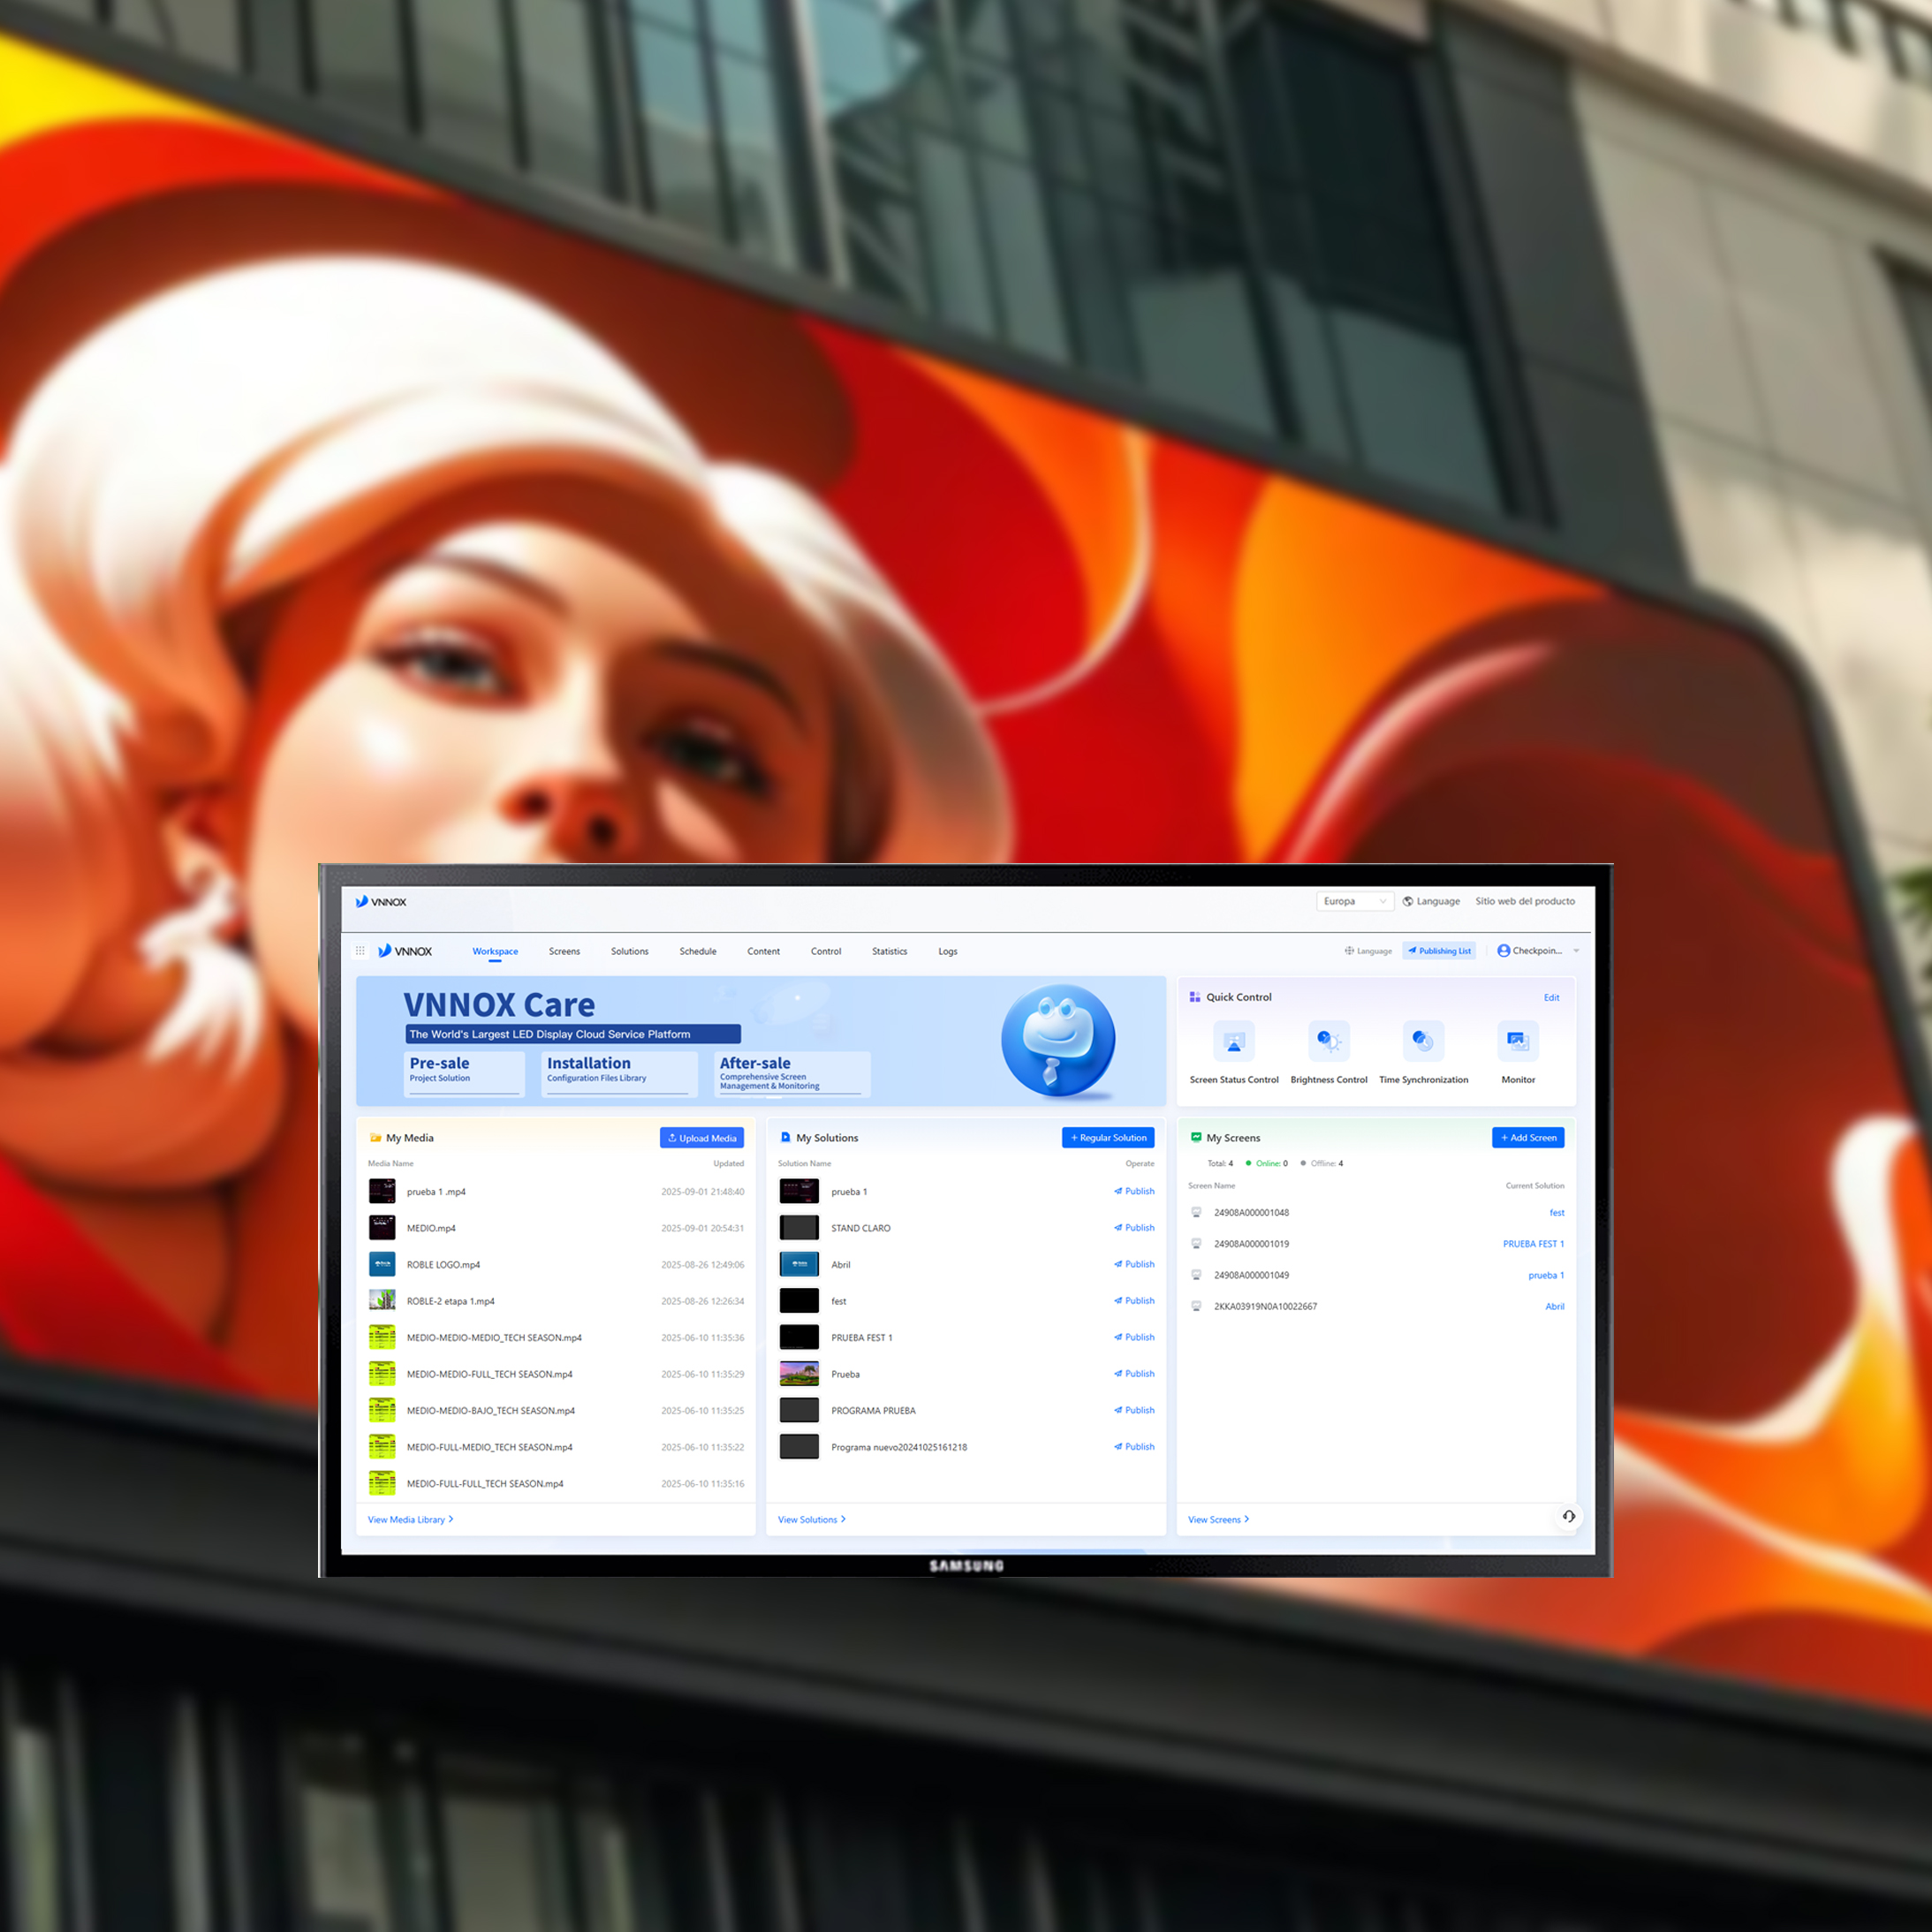Image resolution: width=1932 pixels, height=1932 pixels.
Task: Open the Monitor quick control icon
Action: point(1517,1042)
